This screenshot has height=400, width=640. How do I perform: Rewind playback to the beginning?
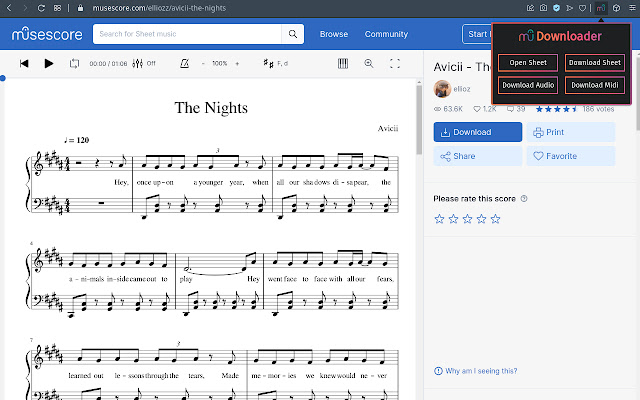point(24,64)
